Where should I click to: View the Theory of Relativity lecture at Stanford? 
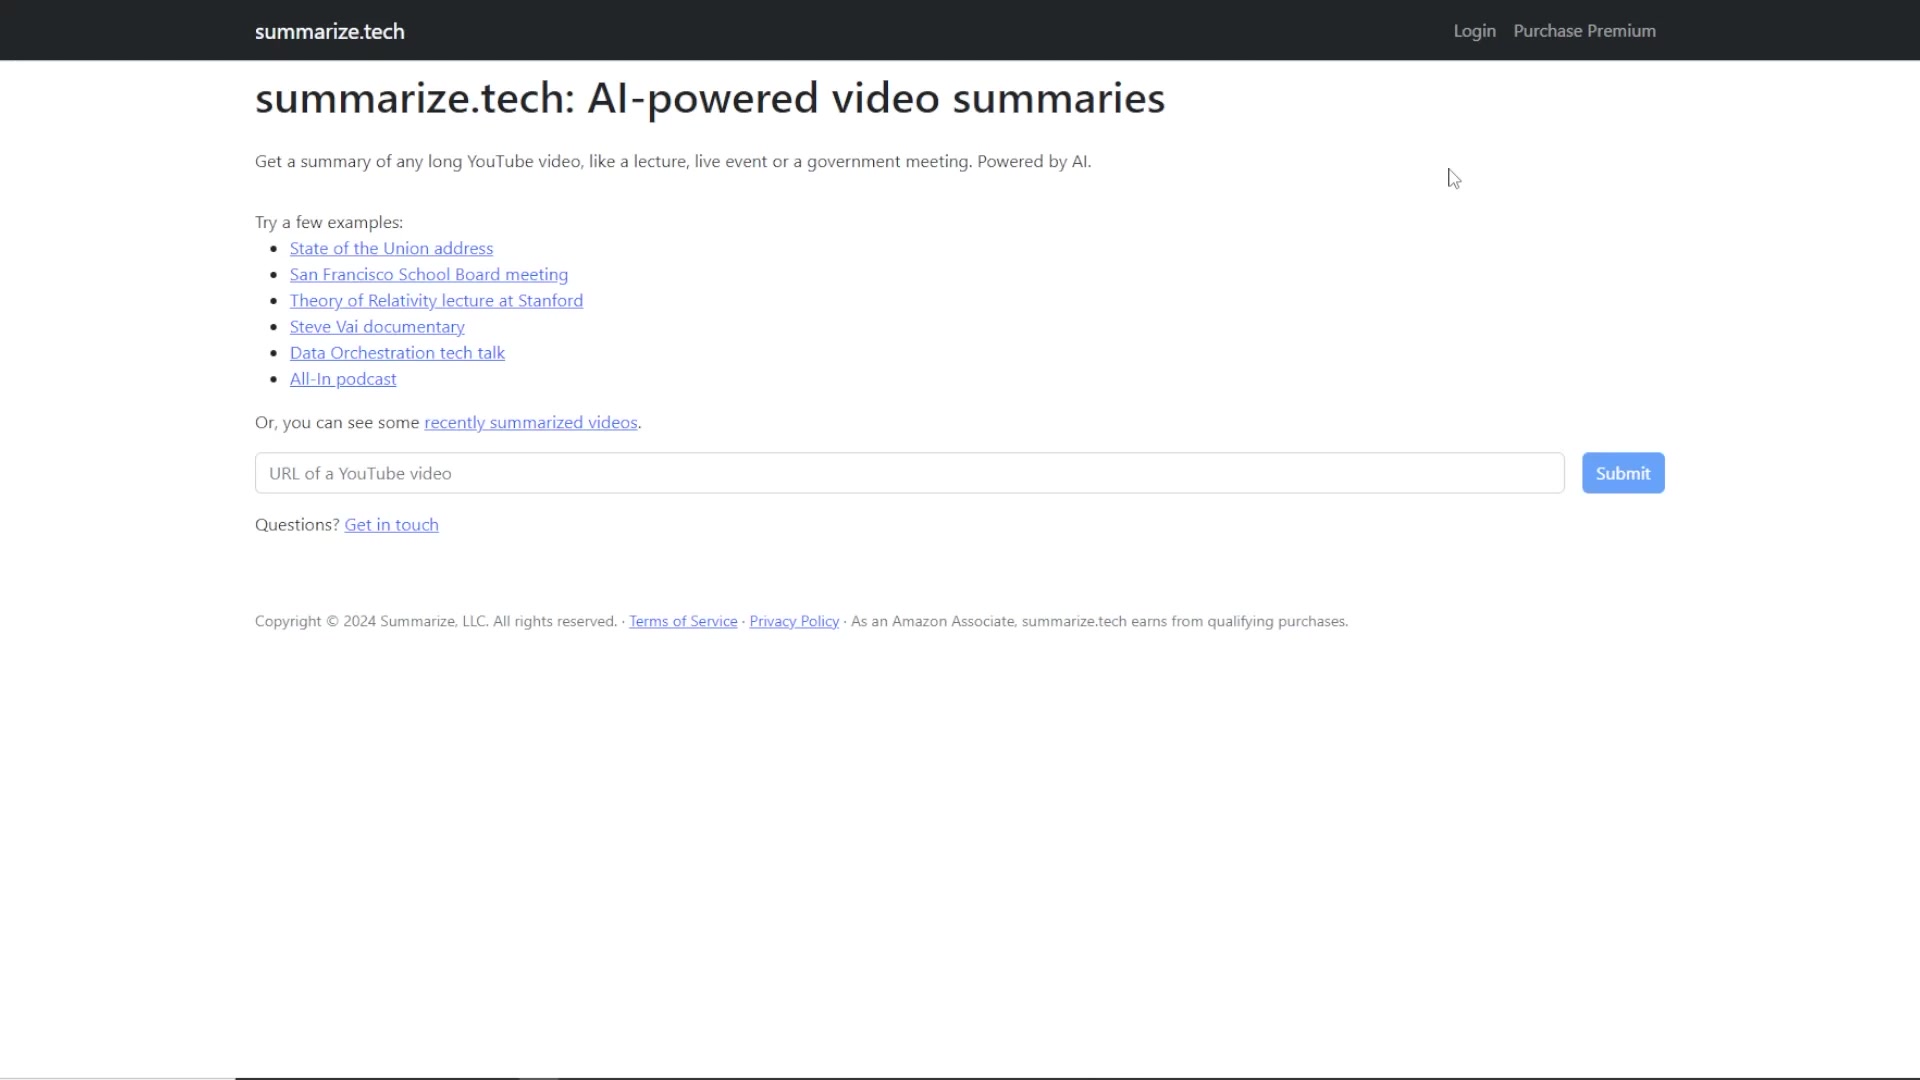coord(436,300)
